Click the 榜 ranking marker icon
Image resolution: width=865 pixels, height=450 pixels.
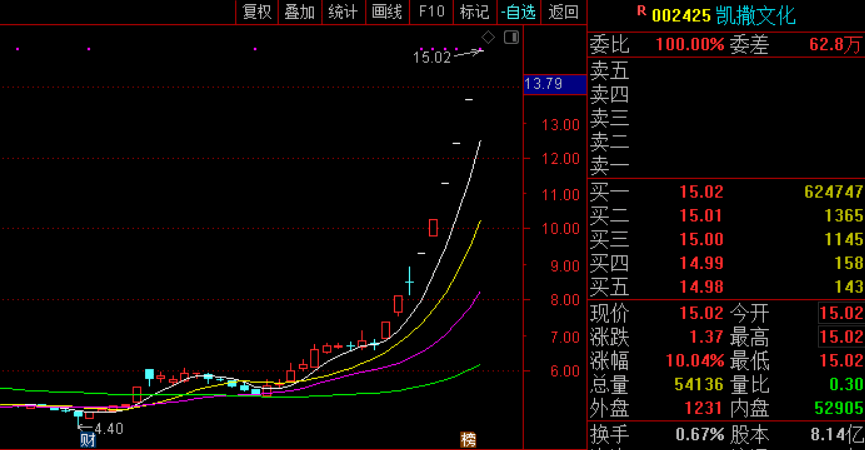coord(468,440)
